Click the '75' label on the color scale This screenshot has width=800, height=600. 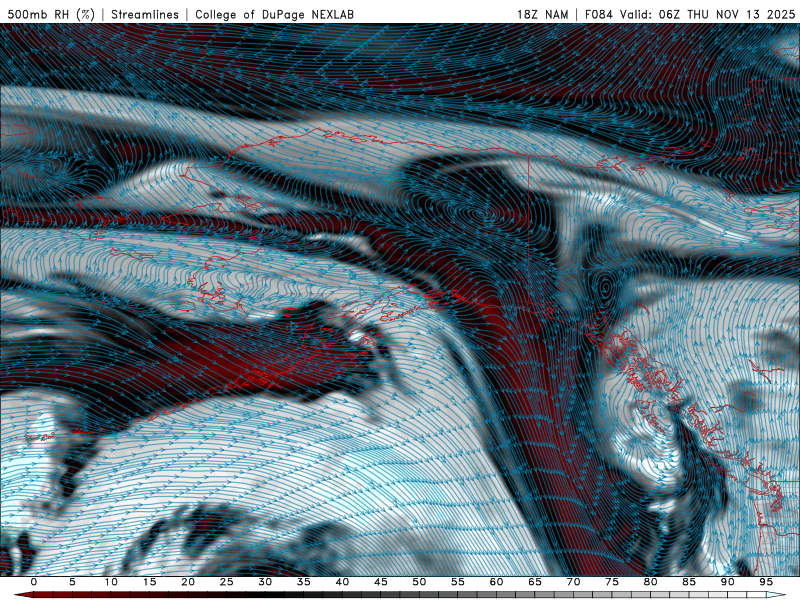point(612,582)
